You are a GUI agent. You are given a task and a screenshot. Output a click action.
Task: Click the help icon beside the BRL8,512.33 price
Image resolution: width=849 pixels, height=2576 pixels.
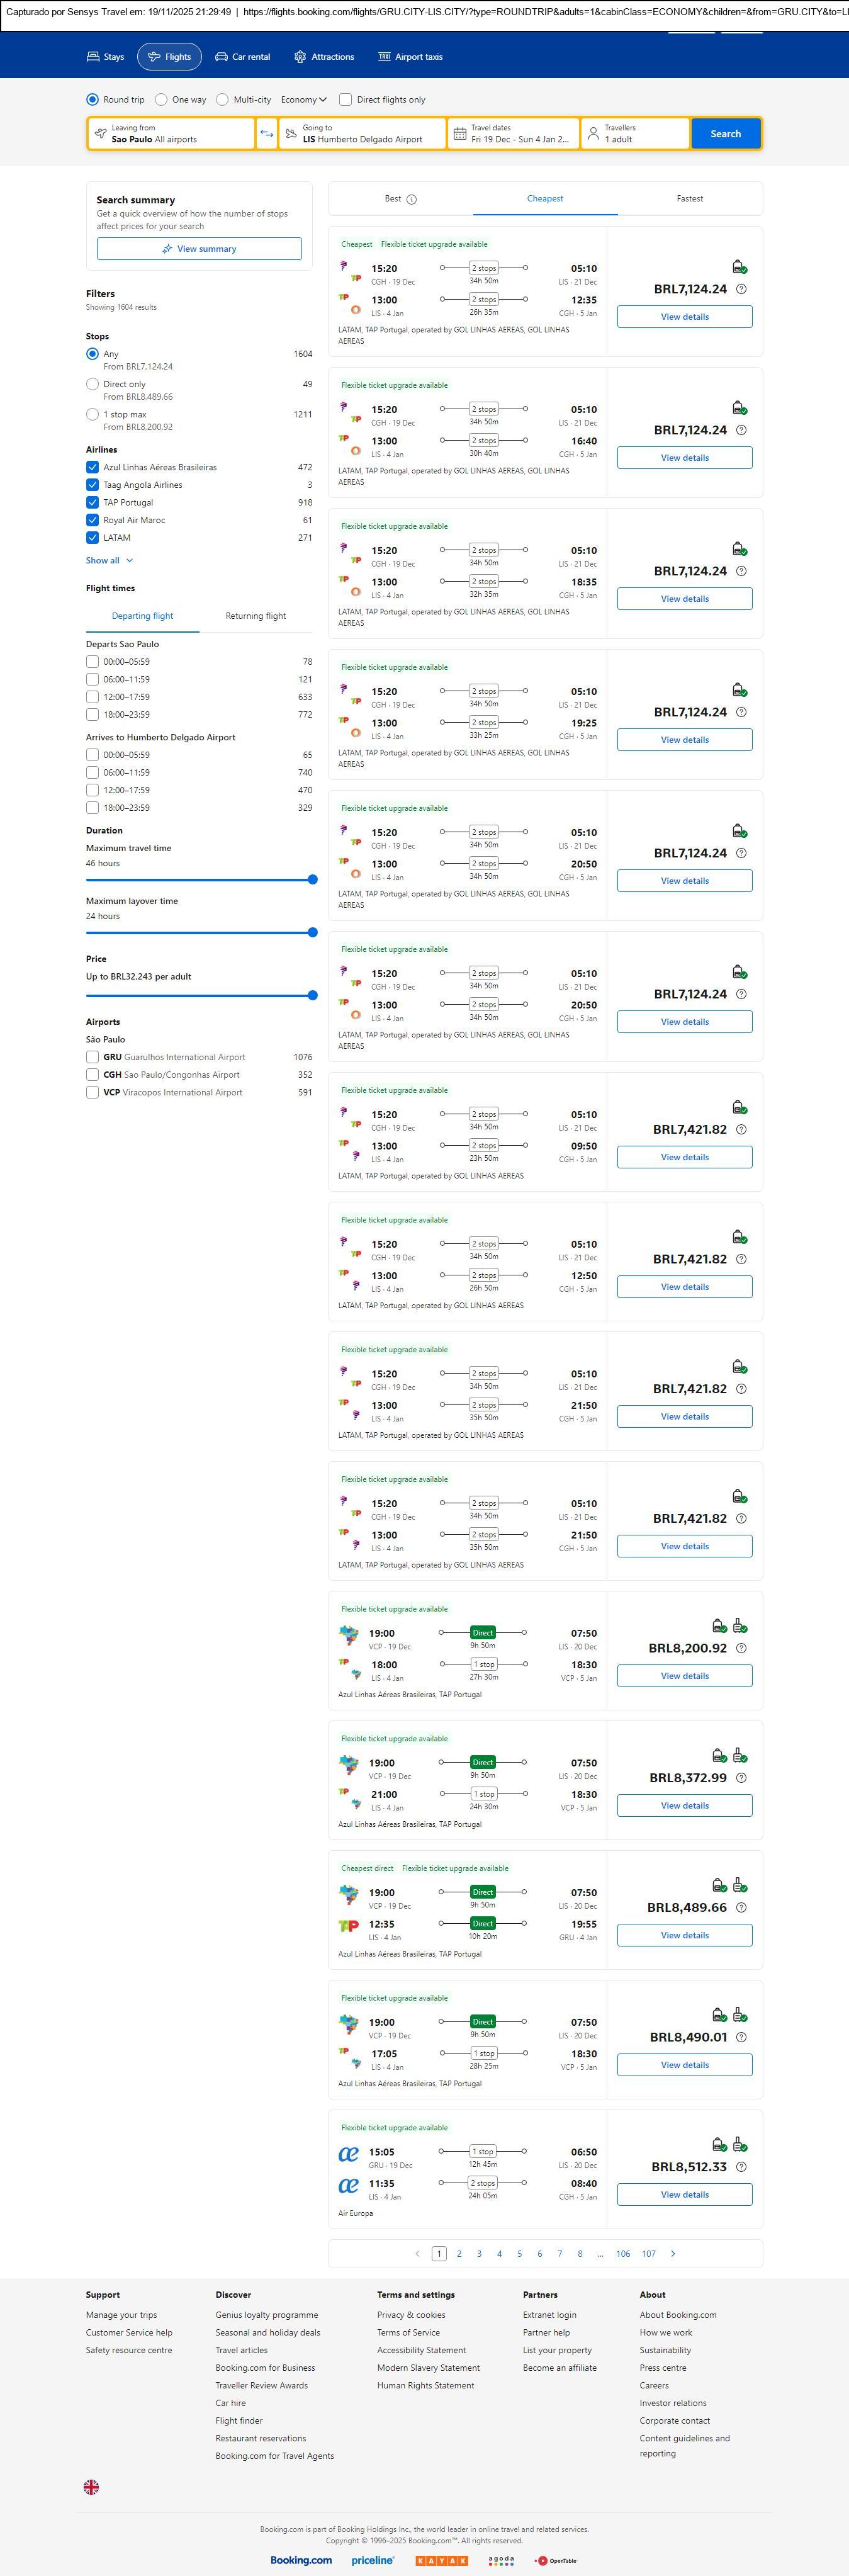pyautogui.click(x=741, y=2166)
